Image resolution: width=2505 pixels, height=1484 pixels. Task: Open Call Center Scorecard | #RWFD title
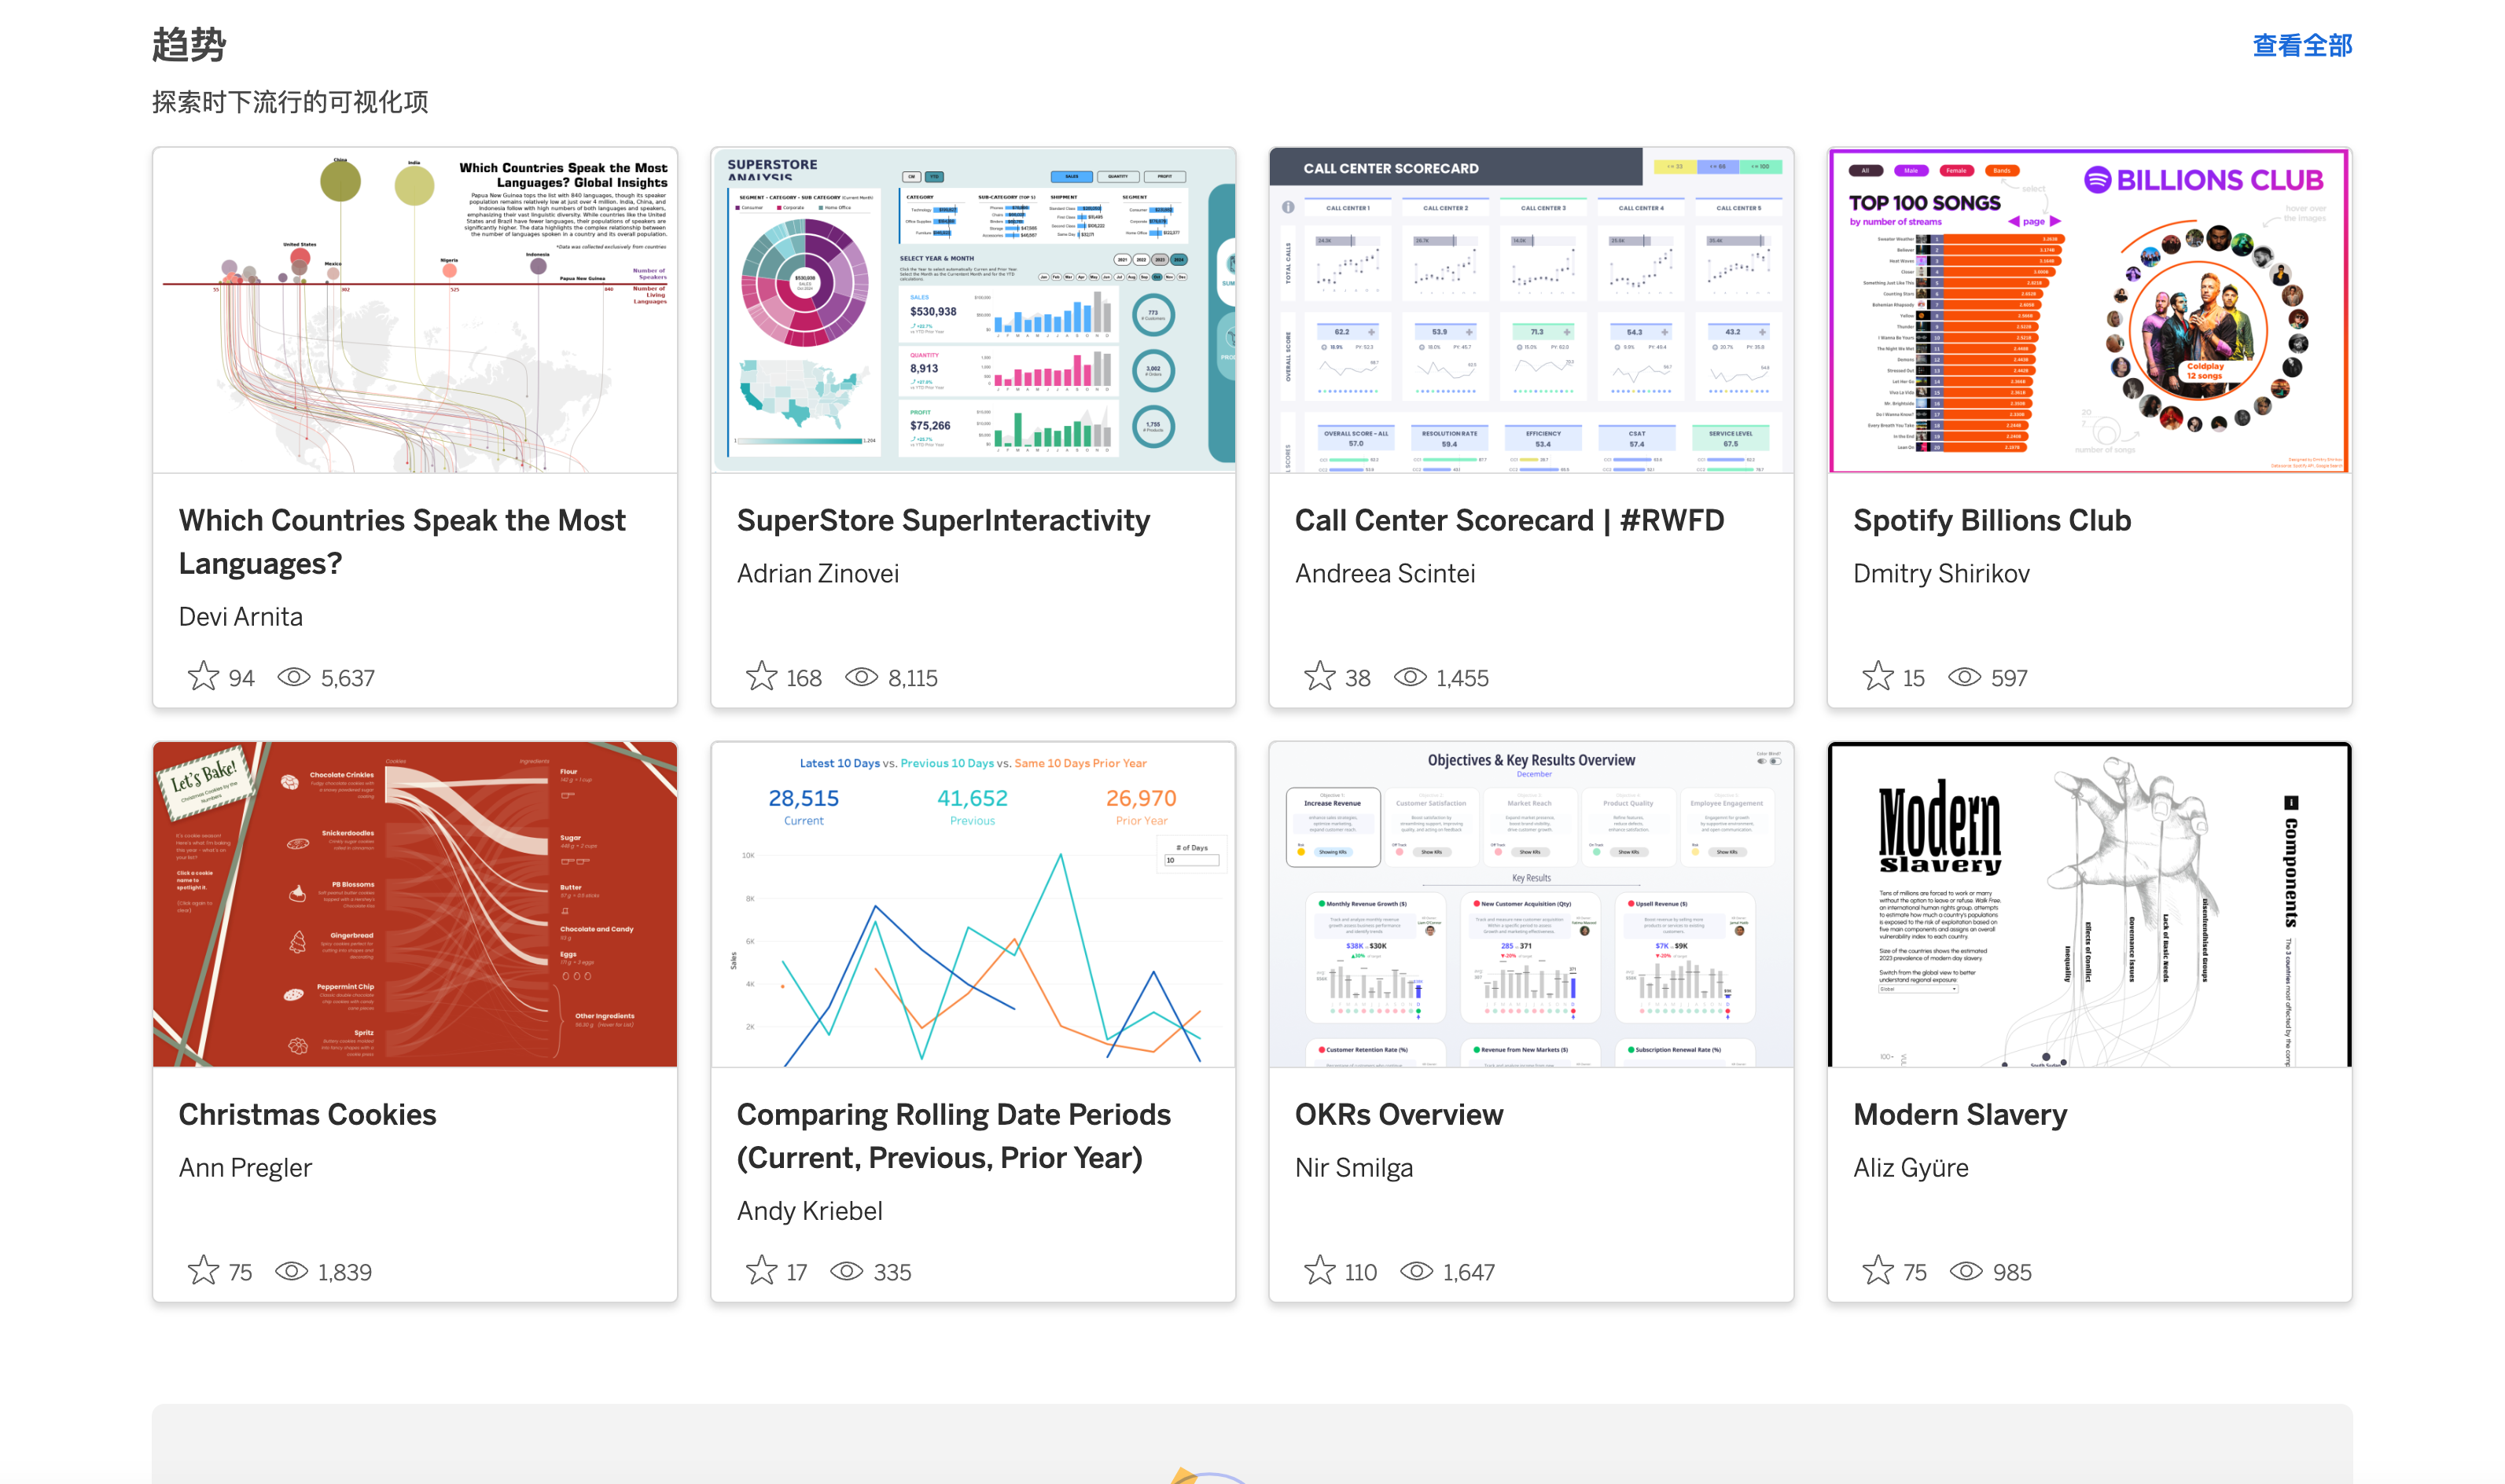point(1509,520)
